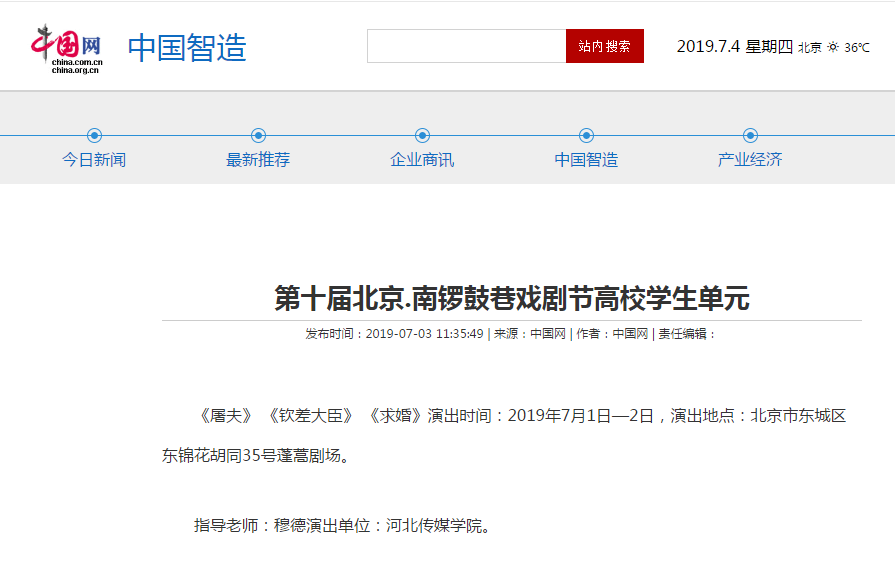Viewport: 895px width, 563px height.
Task: Open the 中国智造 site title
Action: click(x=187, y=47)
